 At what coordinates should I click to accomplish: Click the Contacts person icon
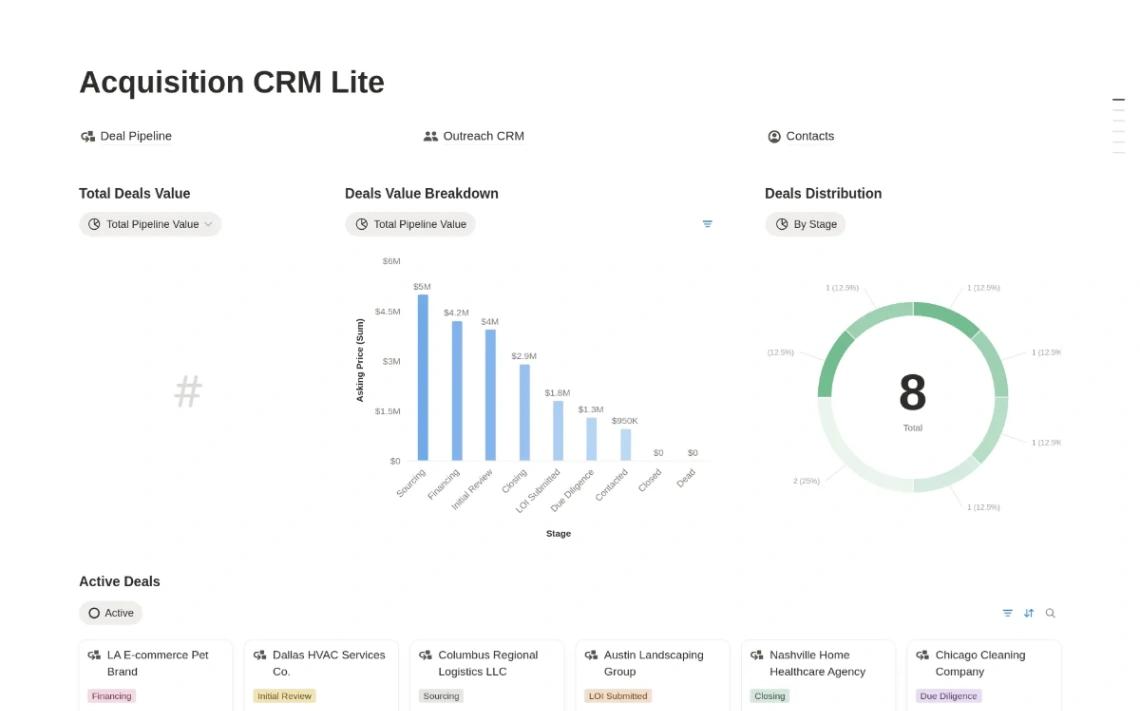(774, 136)
